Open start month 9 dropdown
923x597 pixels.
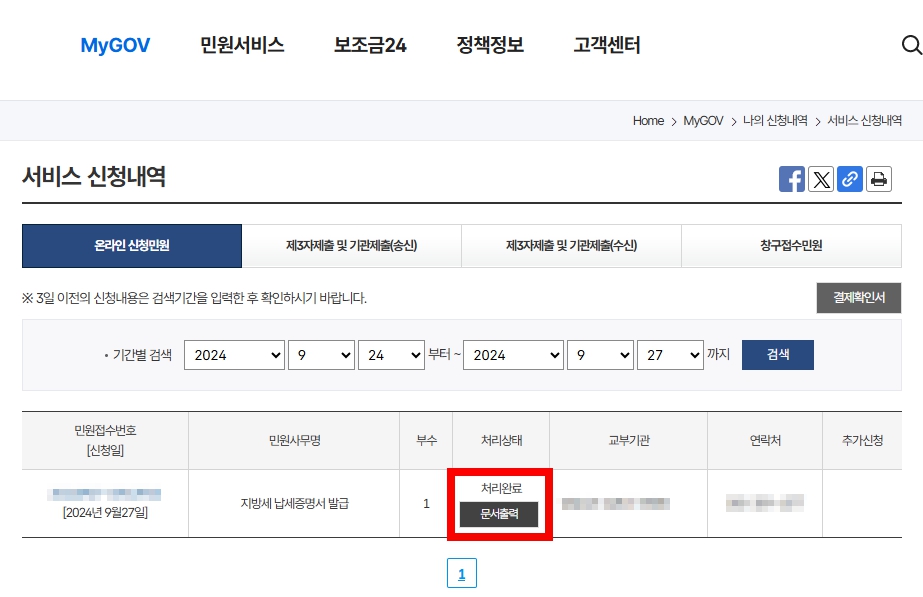tap(321, 355)
